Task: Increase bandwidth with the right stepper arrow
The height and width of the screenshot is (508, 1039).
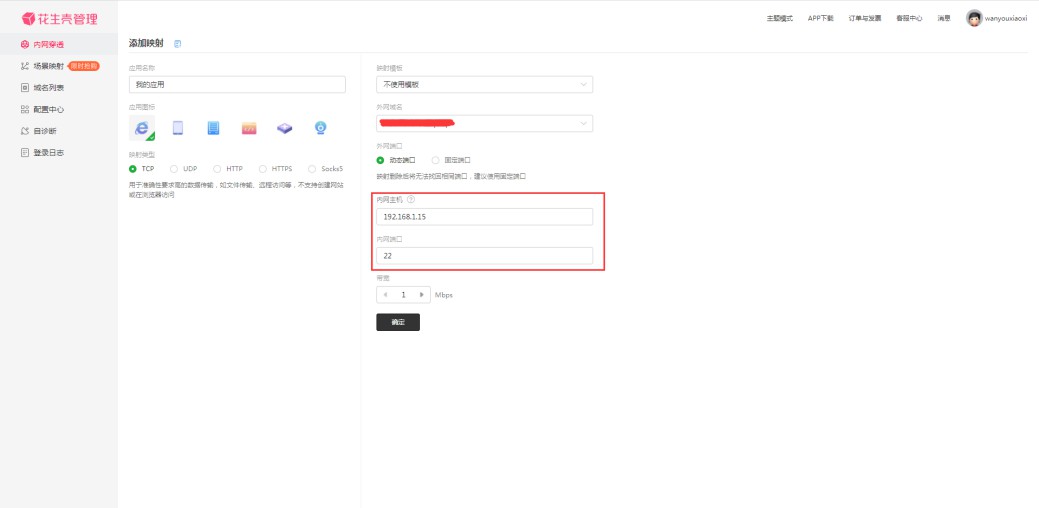Action: [x=422, y=295]
